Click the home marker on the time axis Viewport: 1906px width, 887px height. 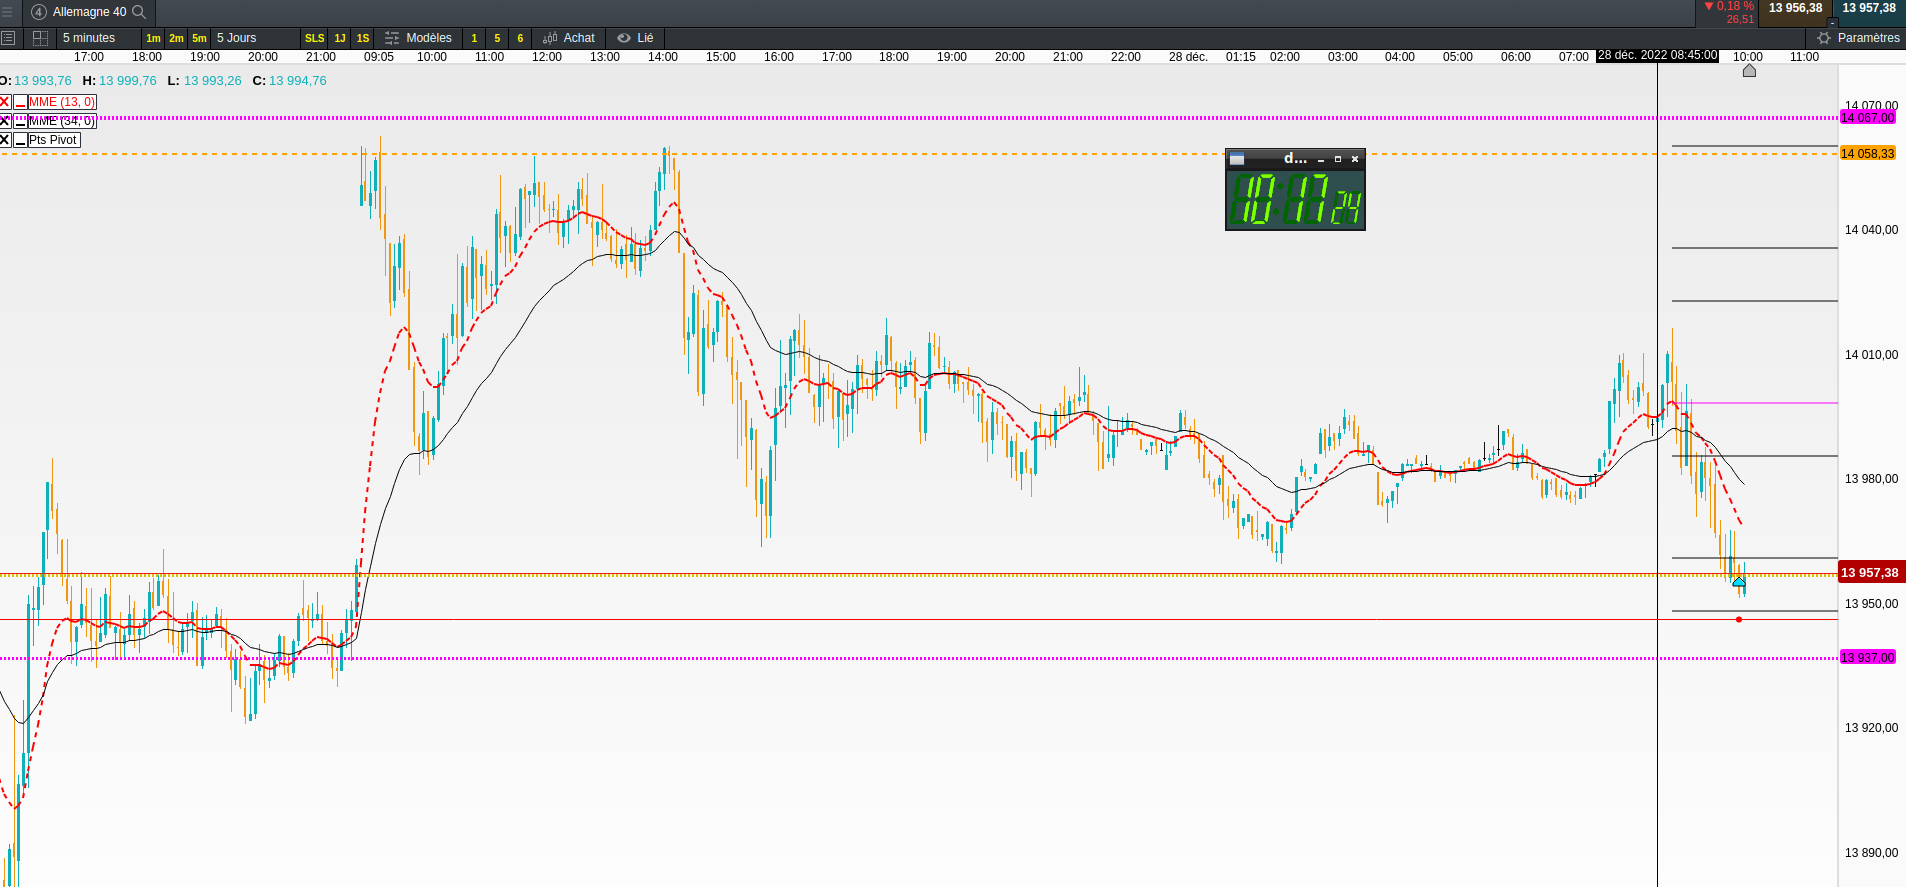tap(1749, 70)
